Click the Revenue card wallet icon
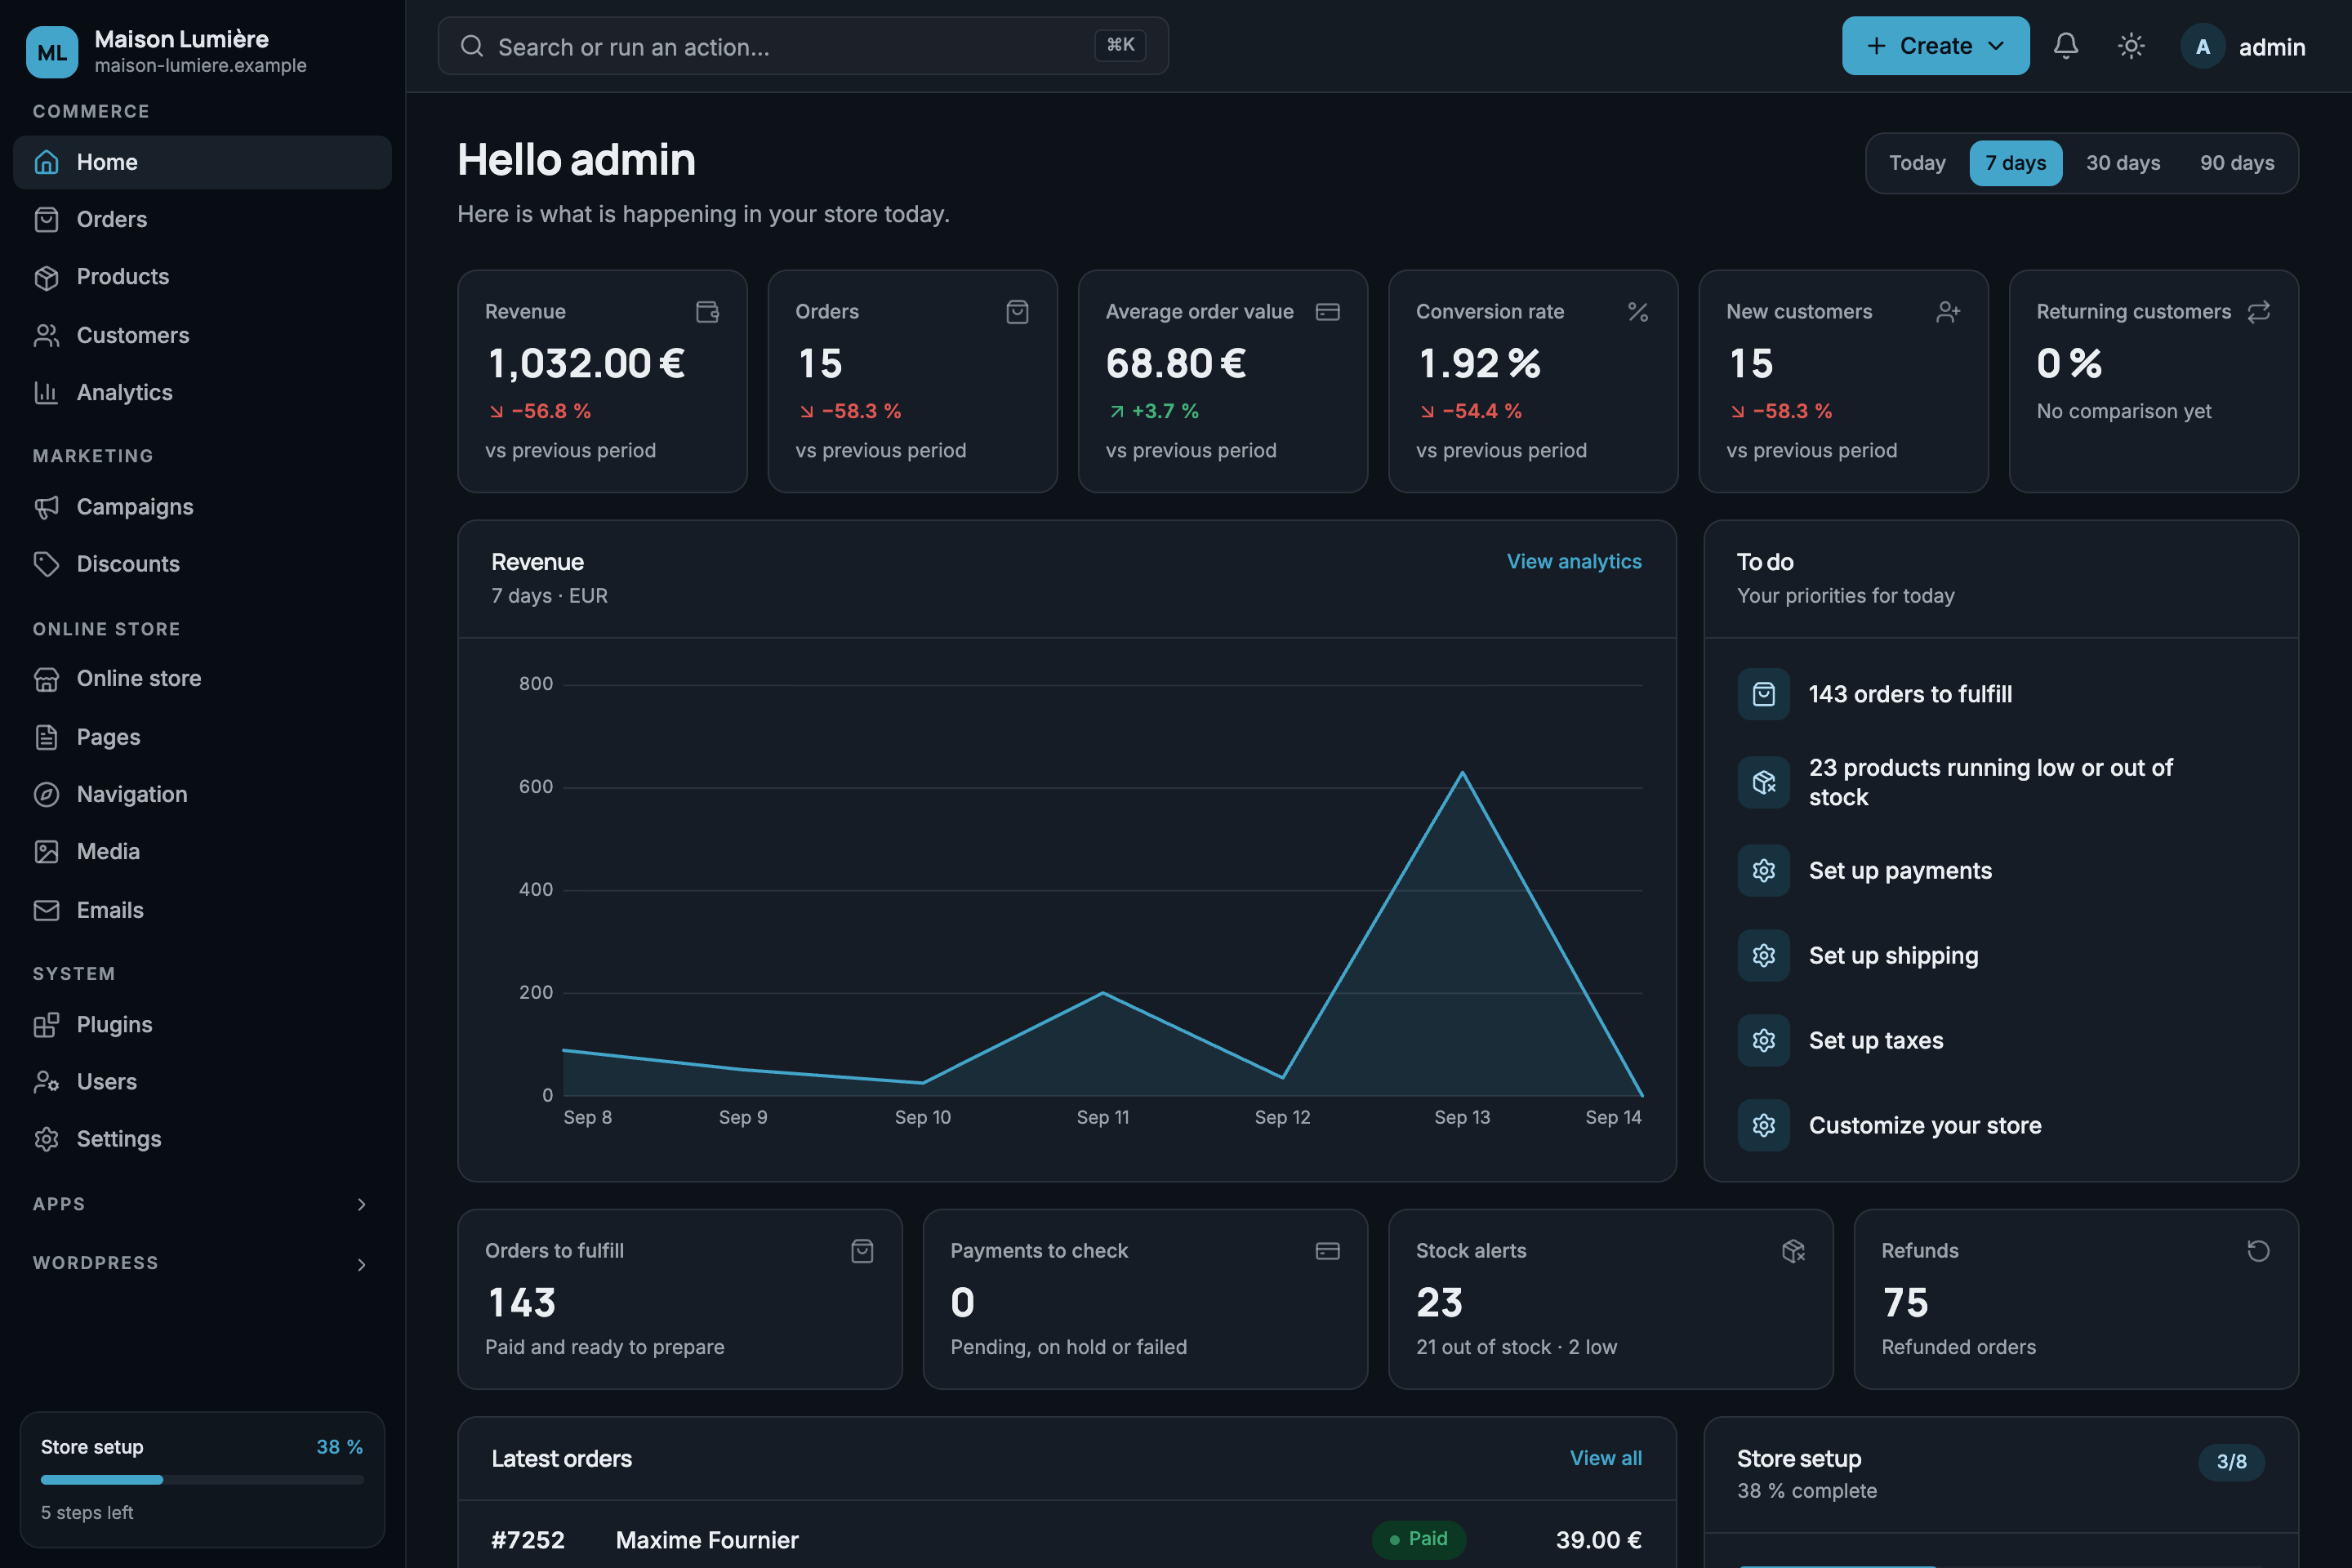Image resolution: width=2352 pixels, height=1568 pixels. coord(707,312)
